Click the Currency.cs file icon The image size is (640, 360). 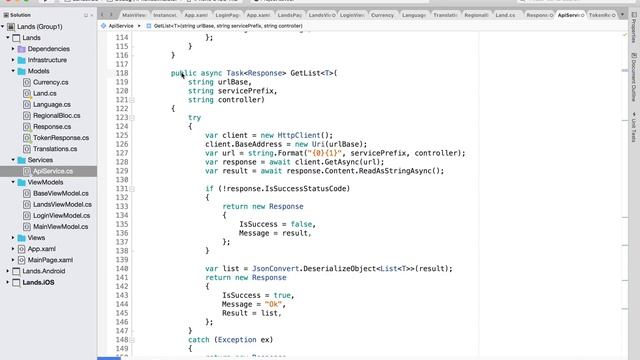pyautogui.click(x=27, y=82)
